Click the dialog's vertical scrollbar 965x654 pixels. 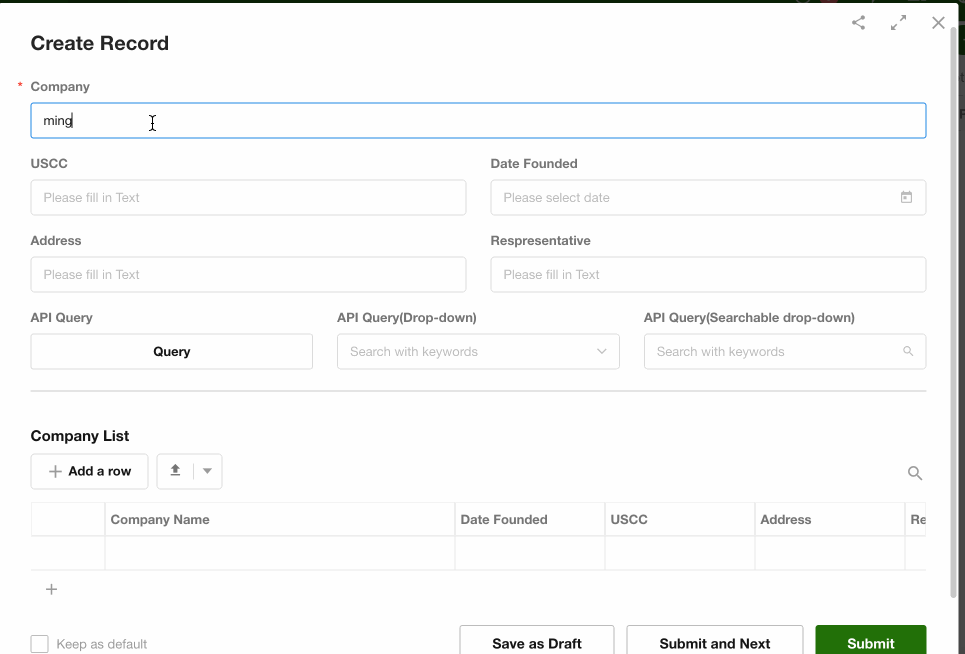pos(953,311)
